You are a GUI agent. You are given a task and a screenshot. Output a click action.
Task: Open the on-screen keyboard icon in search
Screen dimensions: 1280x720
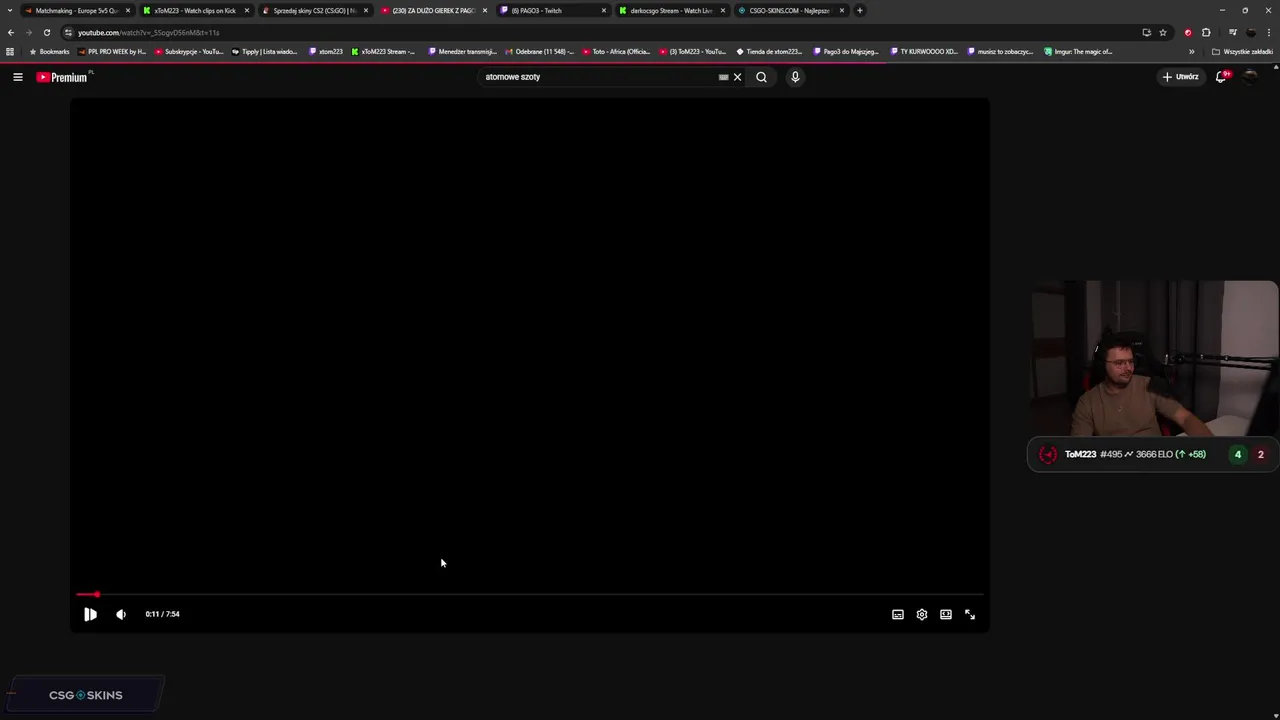(723, 77)
